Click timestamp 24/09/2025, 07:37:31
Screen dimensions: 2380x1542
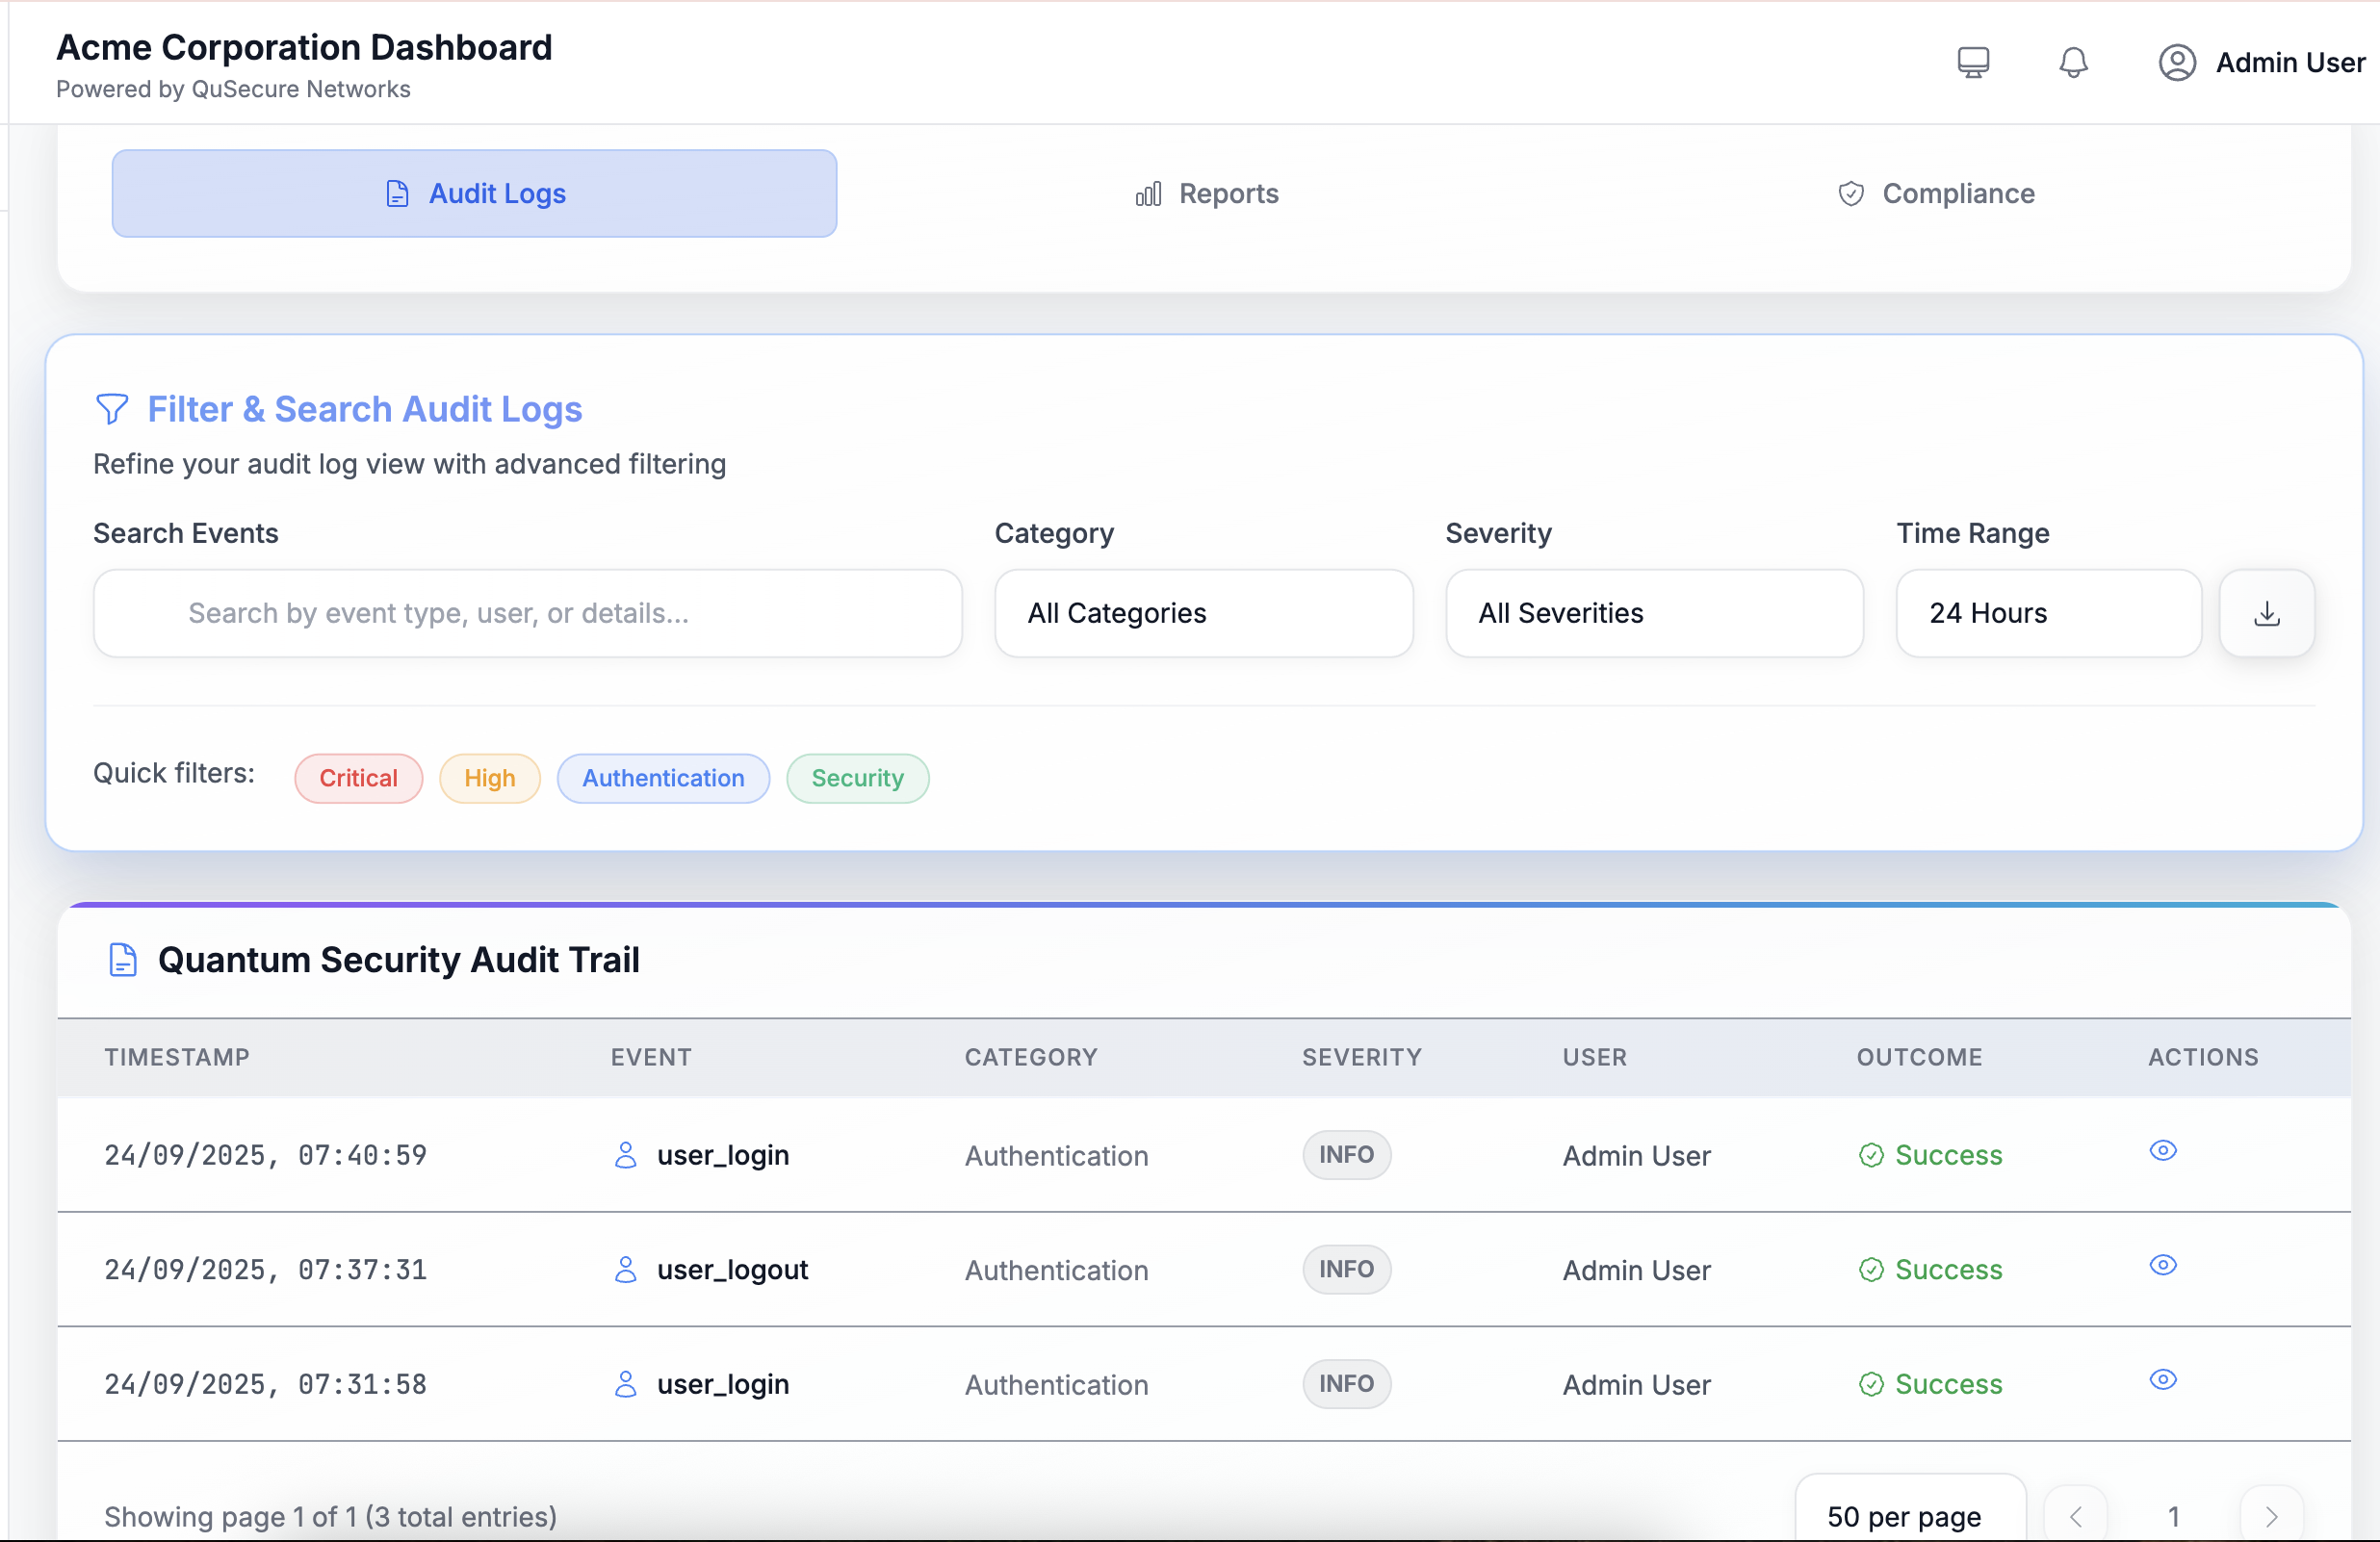click(266, 1270)
